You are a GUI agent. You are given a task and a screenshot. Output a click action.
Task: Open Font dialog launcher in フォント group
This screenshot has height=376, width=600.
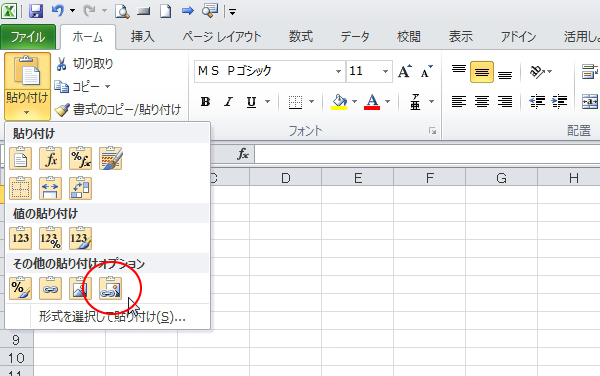pyautogui.click(x=432, y=131)
